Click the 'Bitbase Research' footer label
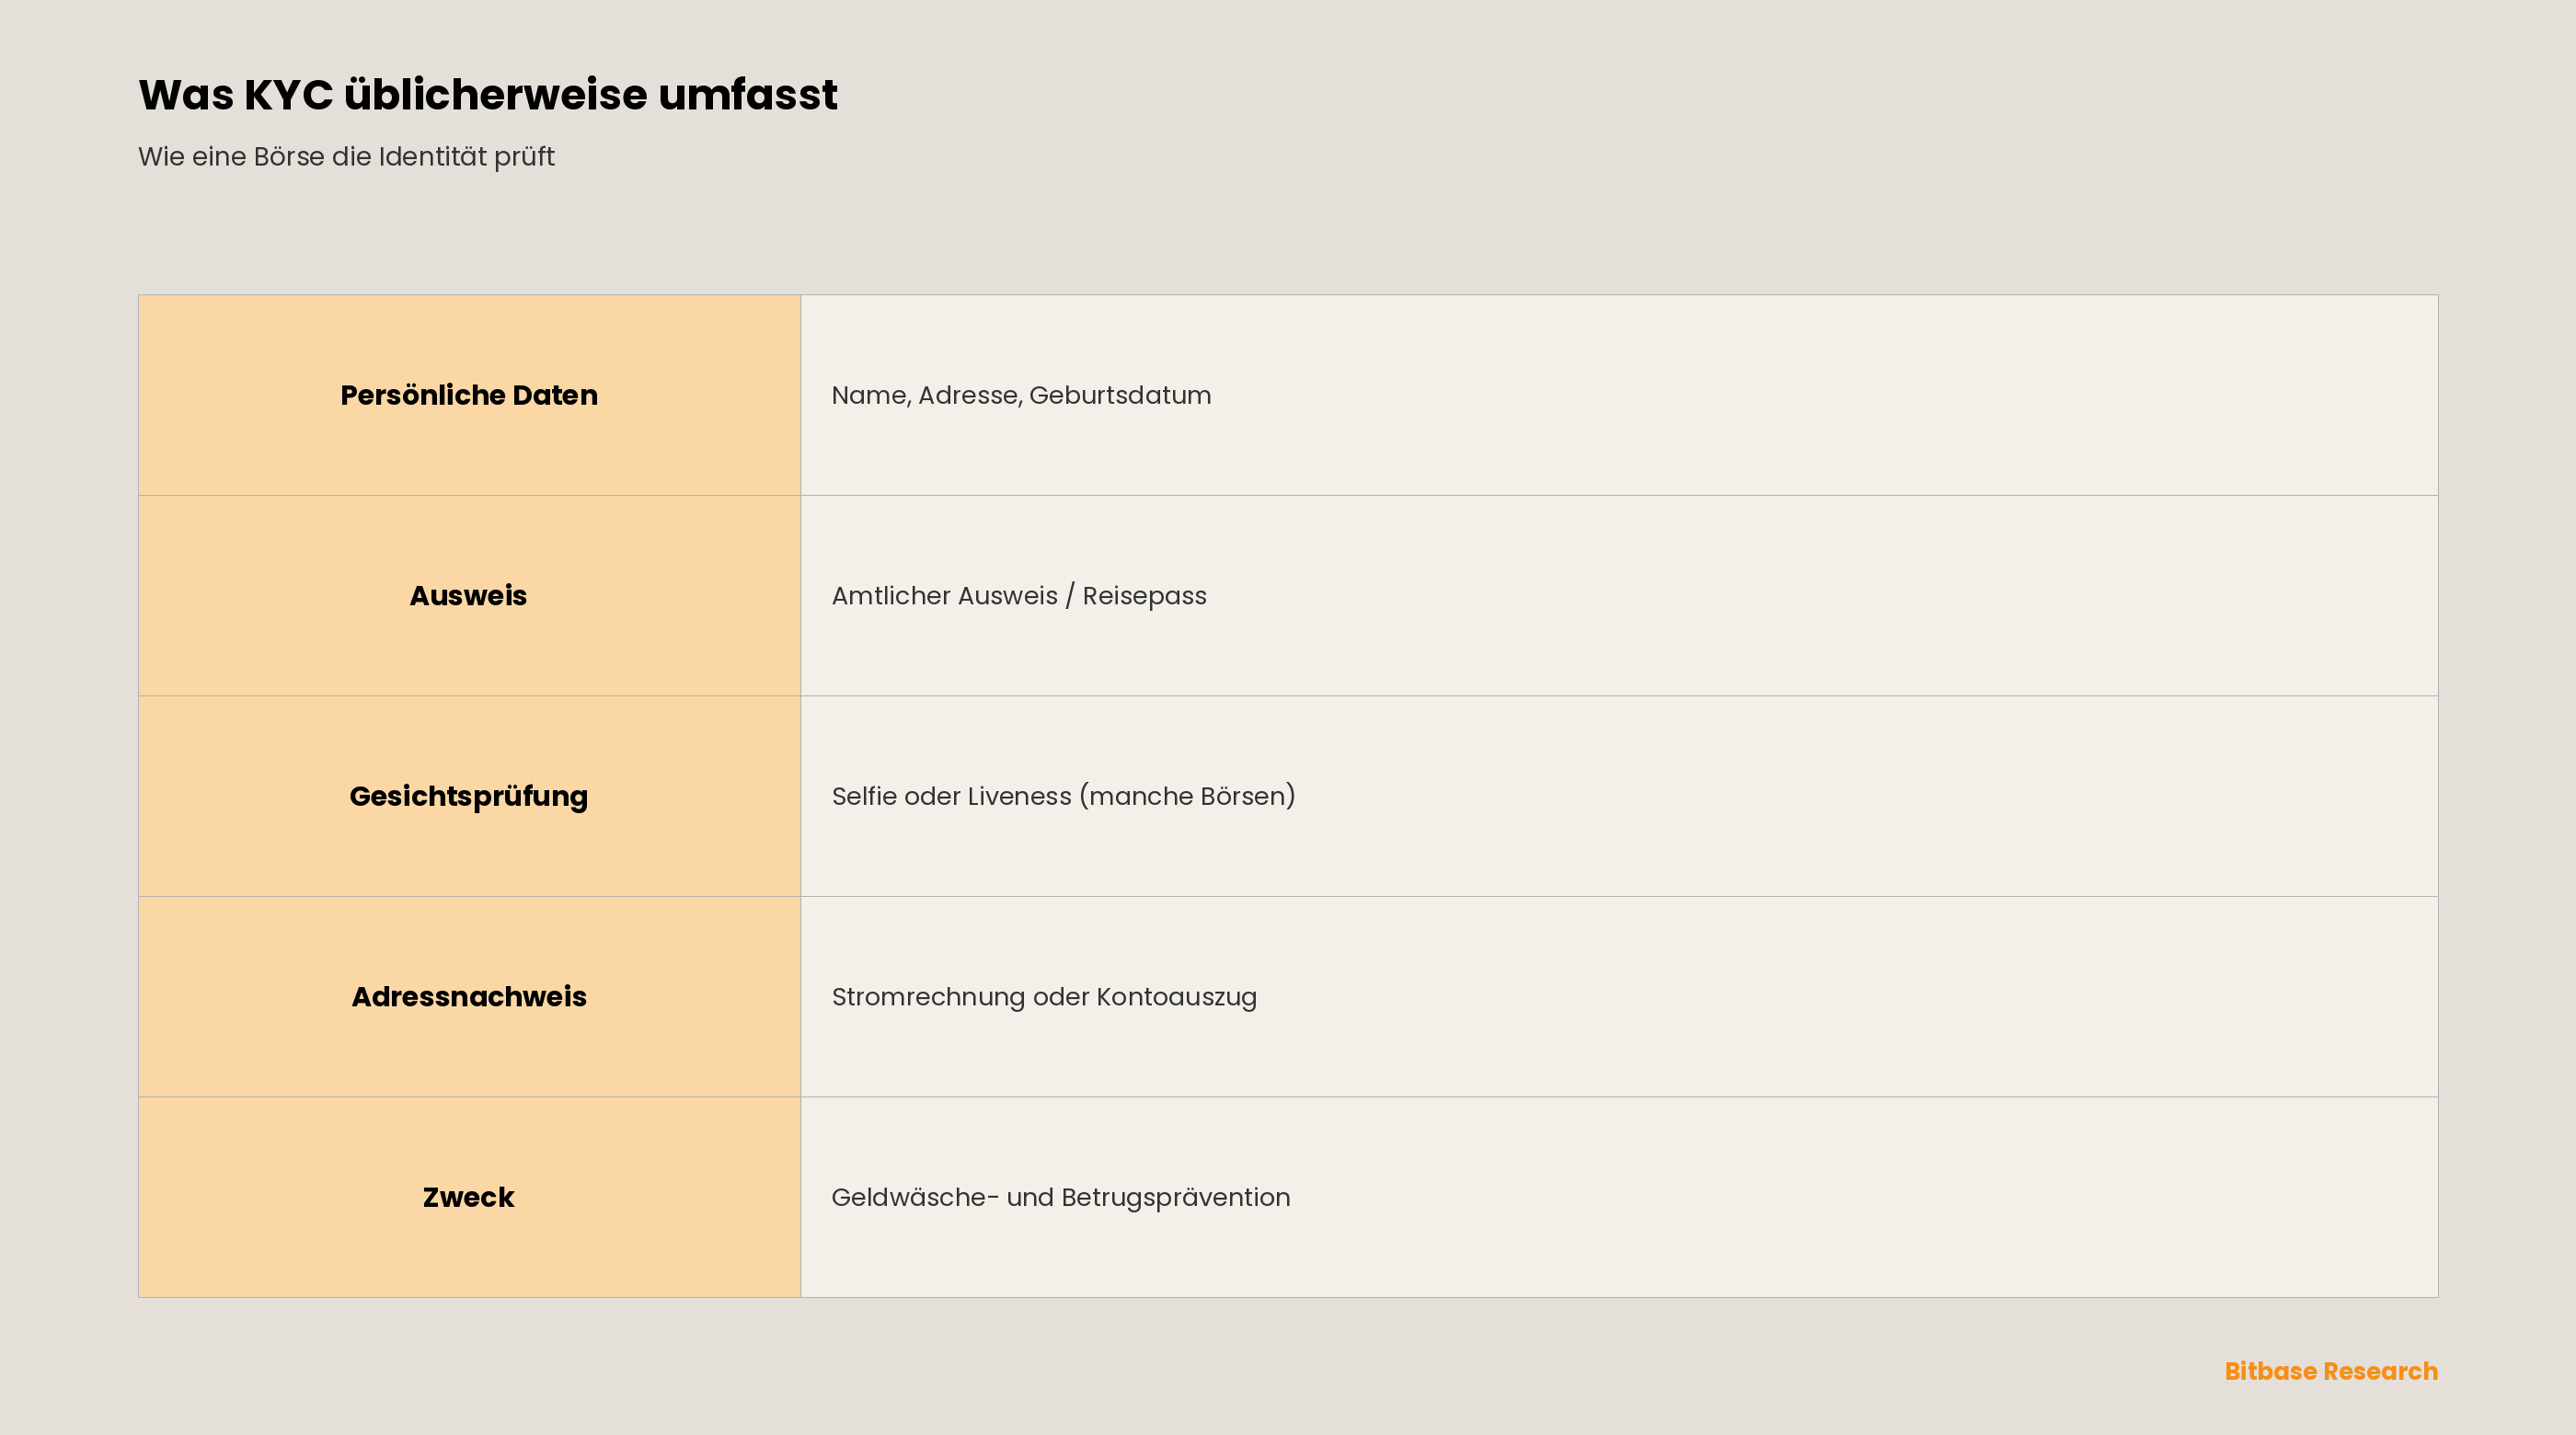The image size is (2576, 1435). point(2331,1371)
